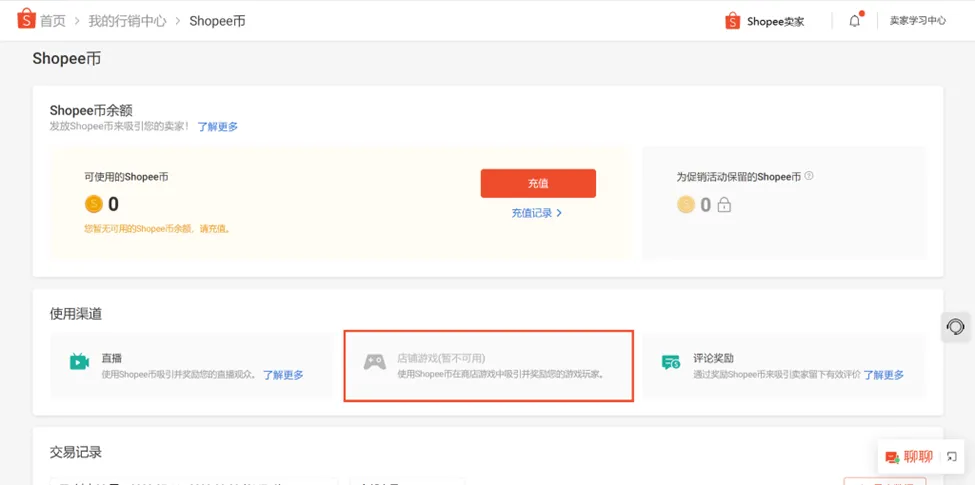Open the notification bell

[x=855, y=21]
